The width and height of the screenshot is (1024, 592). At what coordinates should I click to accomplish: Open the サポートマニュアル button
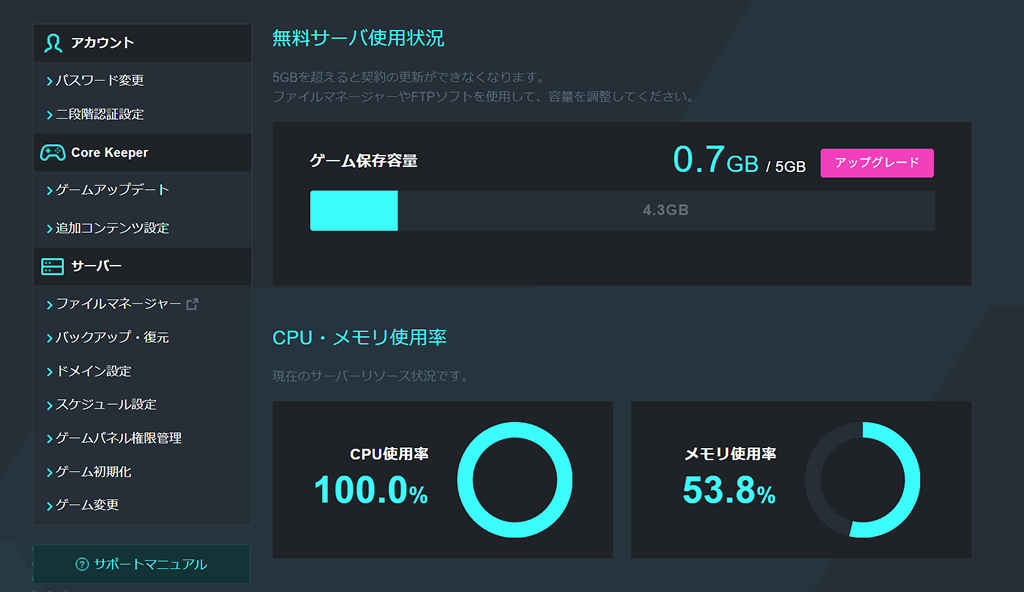pyautogui.click(x=141, y=564)
